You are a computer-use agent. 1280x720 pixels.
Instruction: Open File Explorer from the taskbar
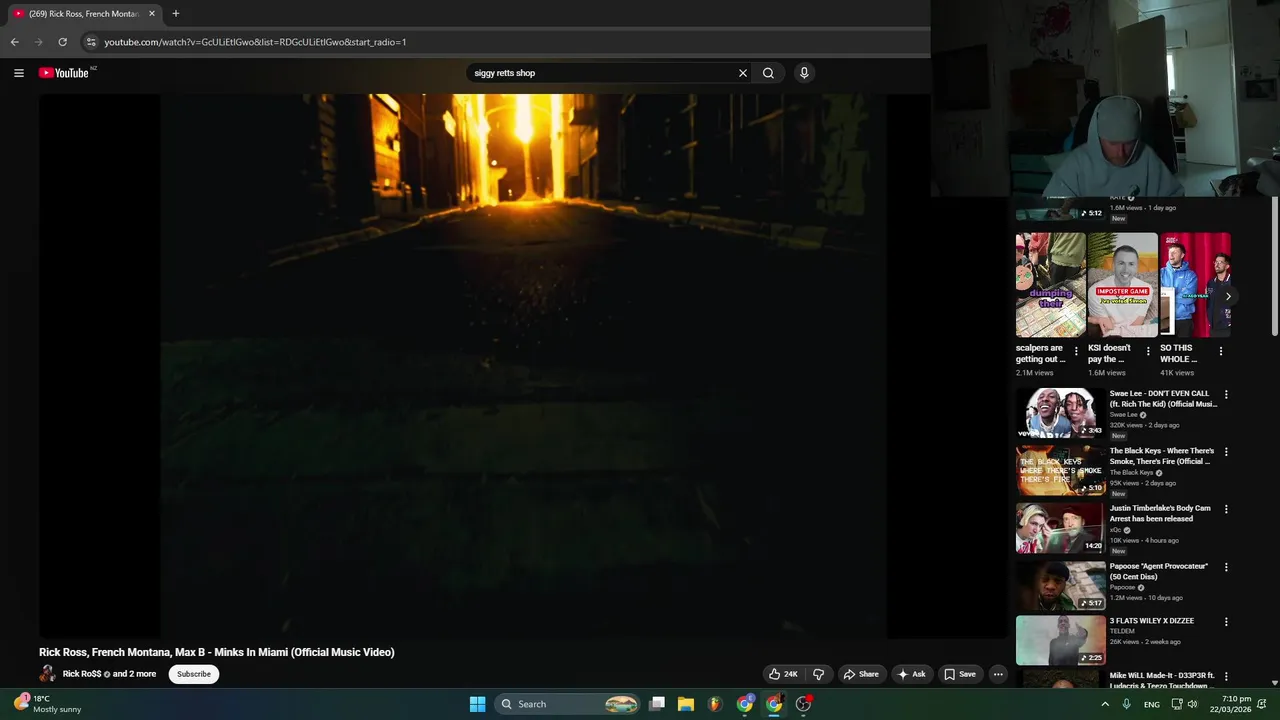pyautogui.click(x=686, y=704)
